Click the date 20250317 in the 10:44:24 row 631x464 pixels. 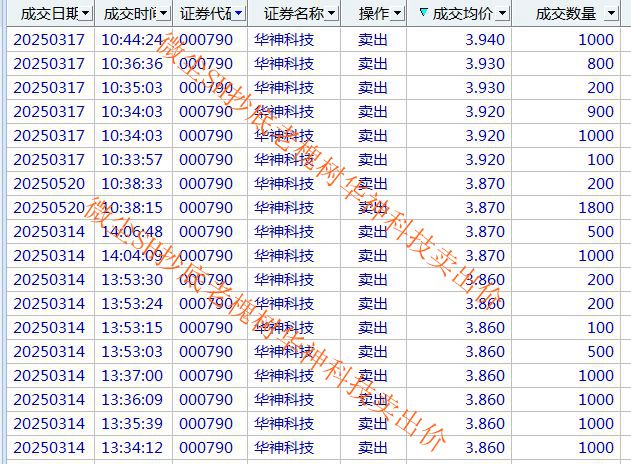(49, 39)
